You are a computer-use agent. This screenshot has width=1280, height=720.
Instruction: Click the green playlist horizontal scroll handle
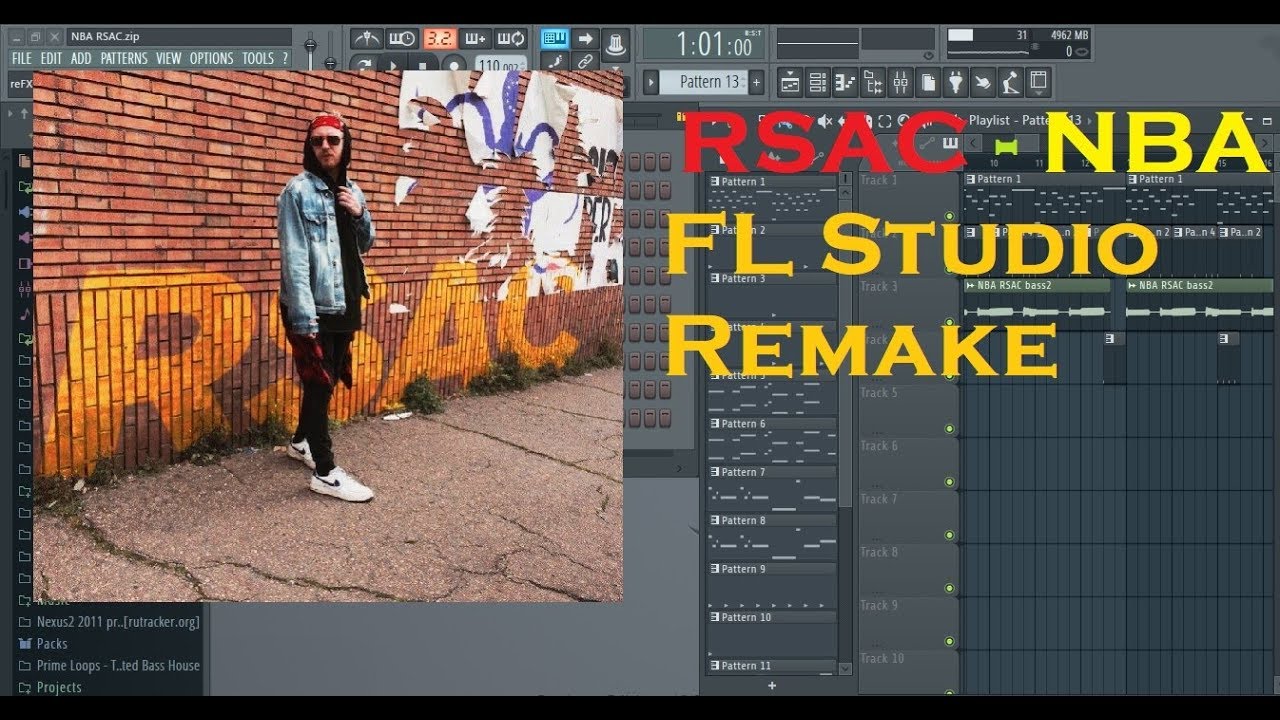click(x=1006, y=147)
